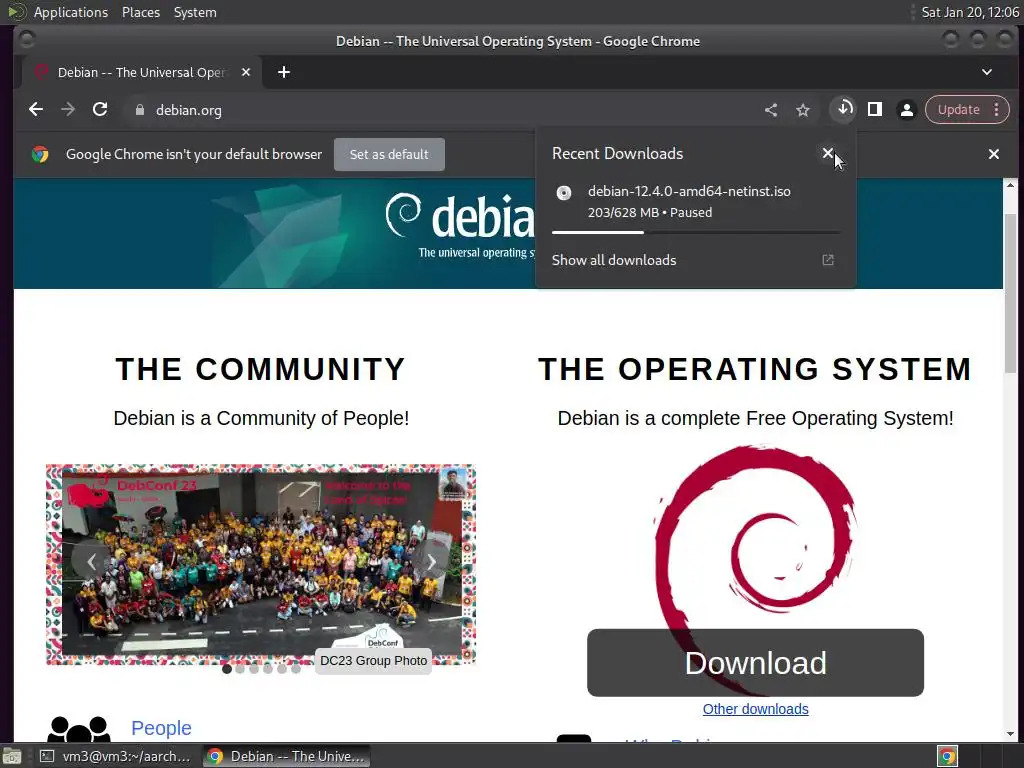Click the People group icon
Screen dimensions: 1024x768
click(79, 729)
